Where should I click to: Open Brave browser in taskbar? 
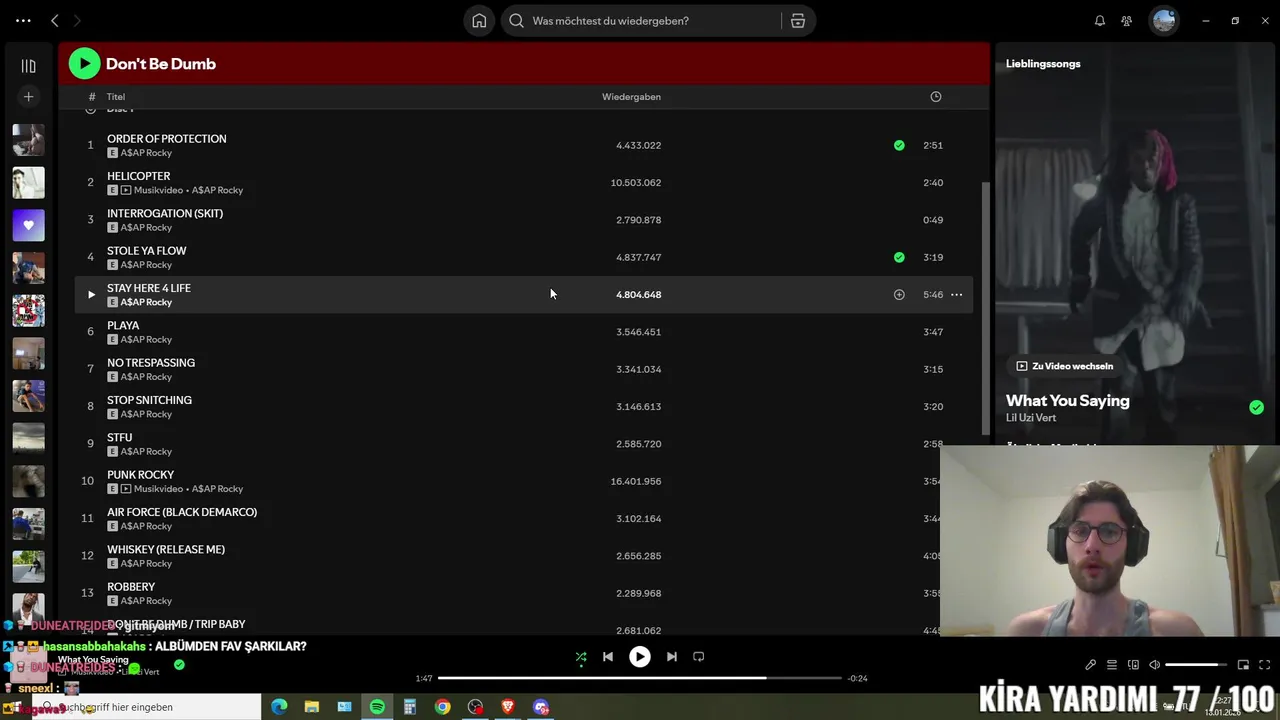pos(508,707)
